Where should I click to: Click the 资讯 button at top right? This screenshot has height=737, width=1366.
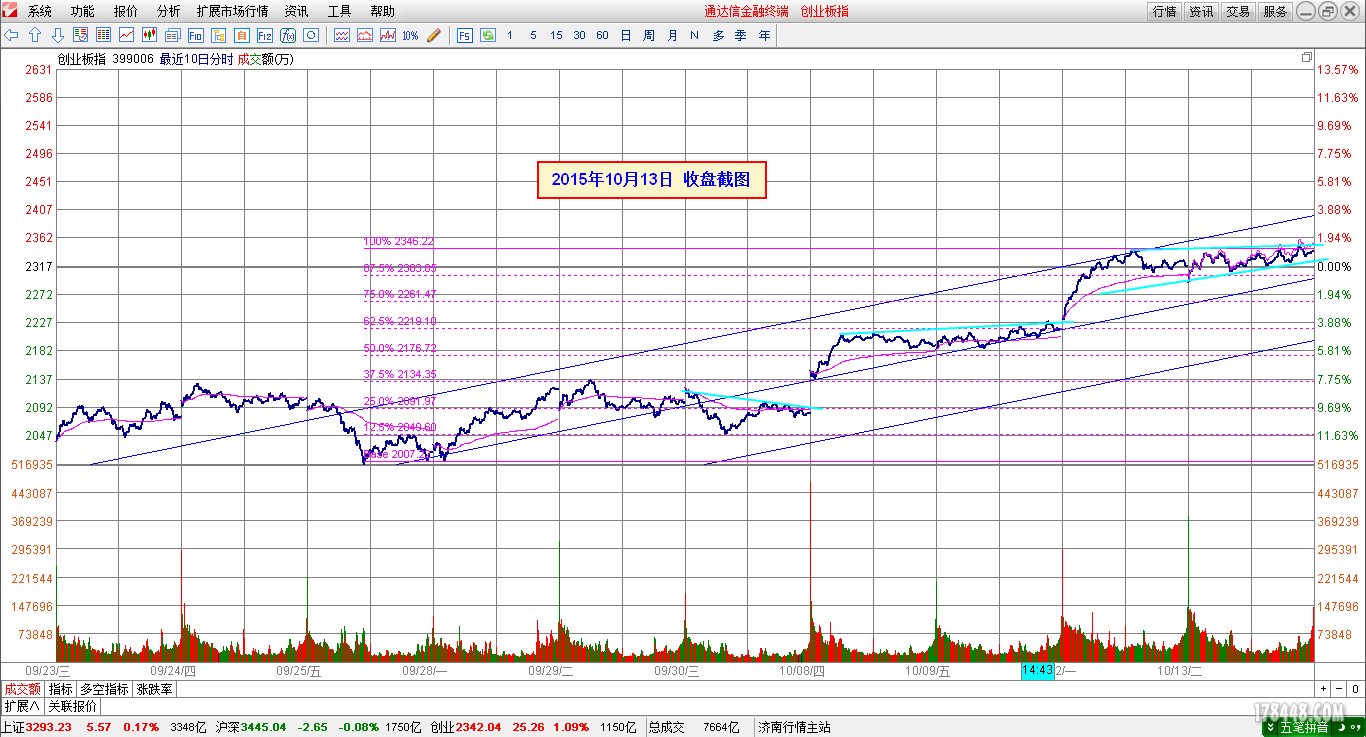click(1201, 11)
